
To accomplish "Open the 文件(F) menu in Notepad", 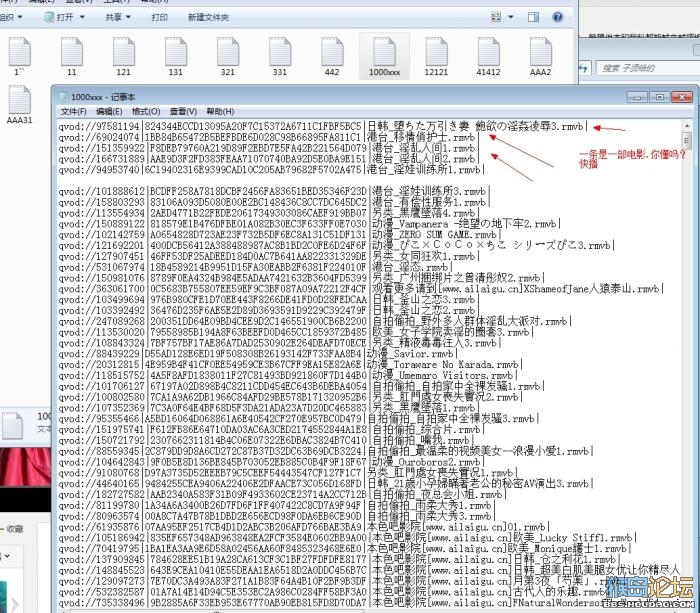I will tap(73, 111).
